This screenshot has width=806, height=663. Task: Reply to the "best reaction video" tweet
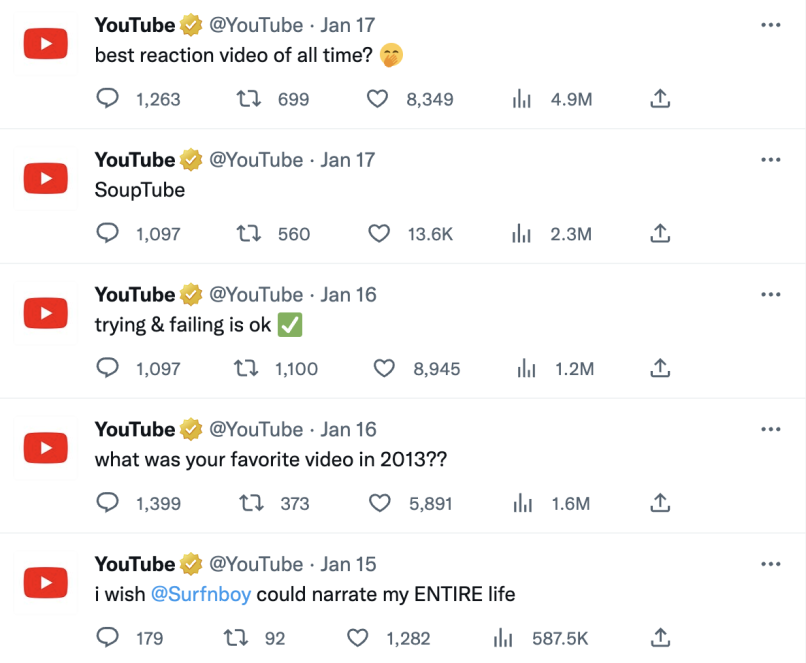(107, 99)
